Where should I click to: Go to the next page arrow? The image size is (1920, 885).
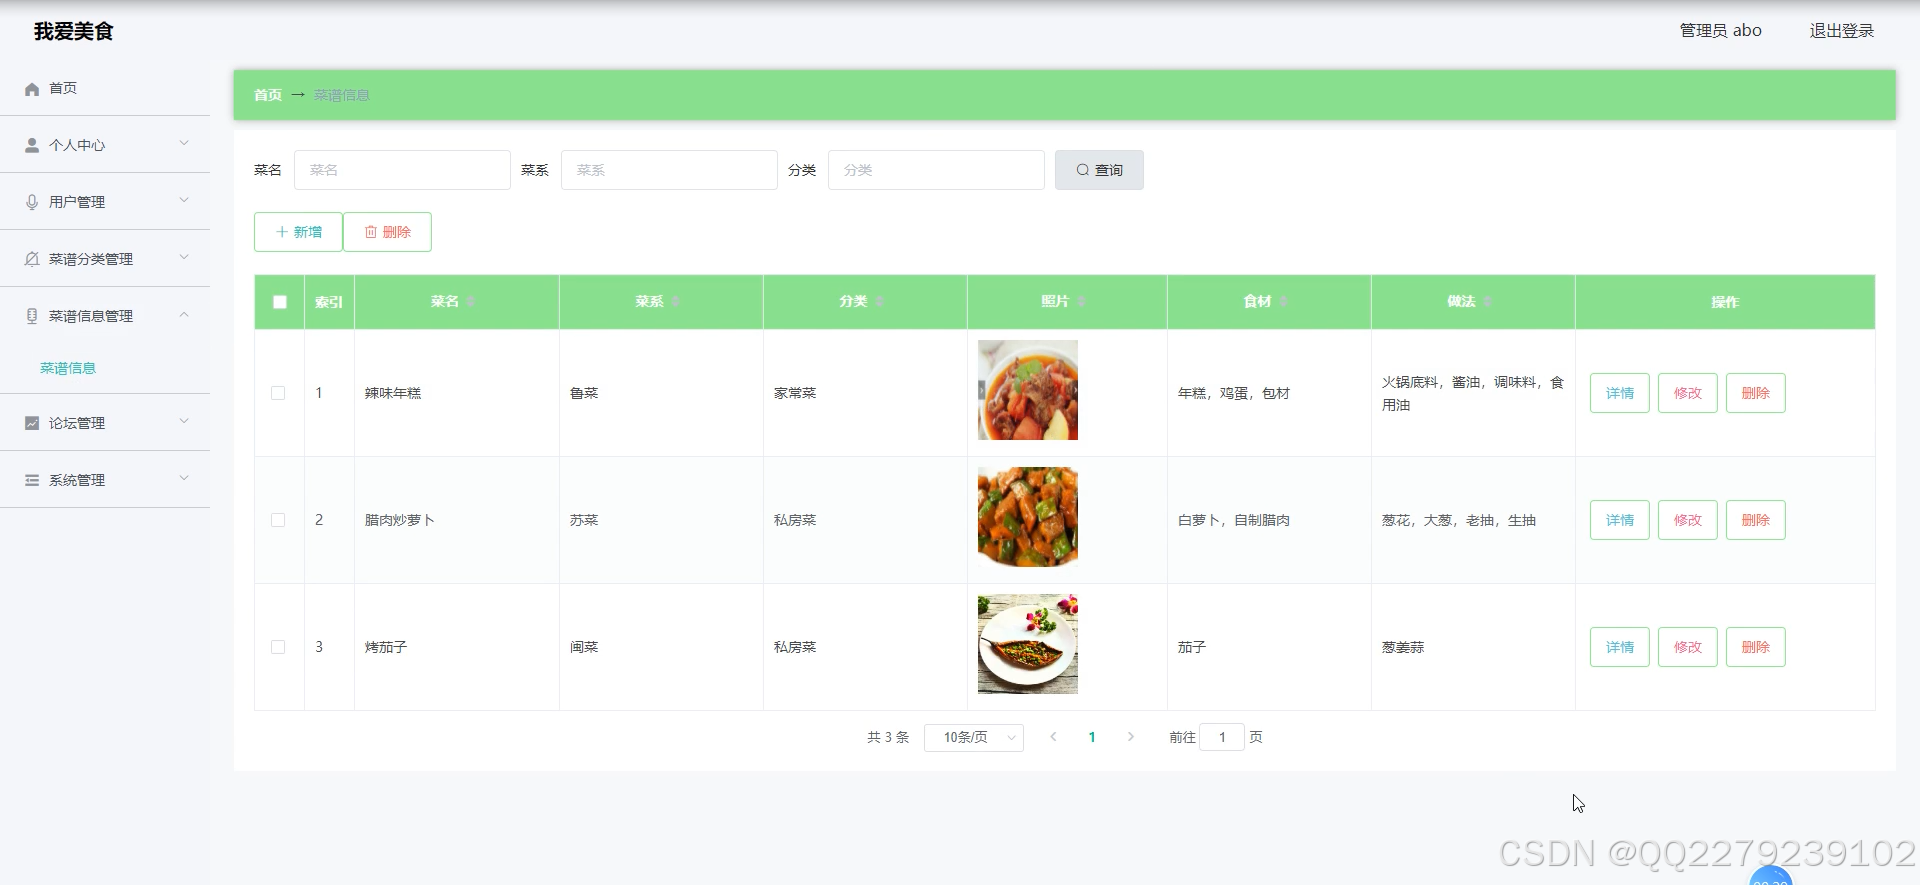1131,737
